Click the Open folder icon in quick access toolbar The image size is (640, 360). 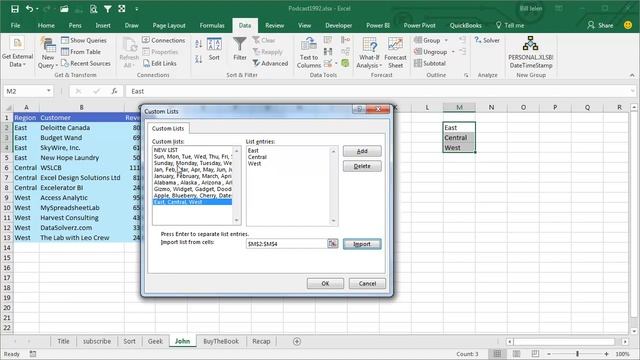point(64,9)
